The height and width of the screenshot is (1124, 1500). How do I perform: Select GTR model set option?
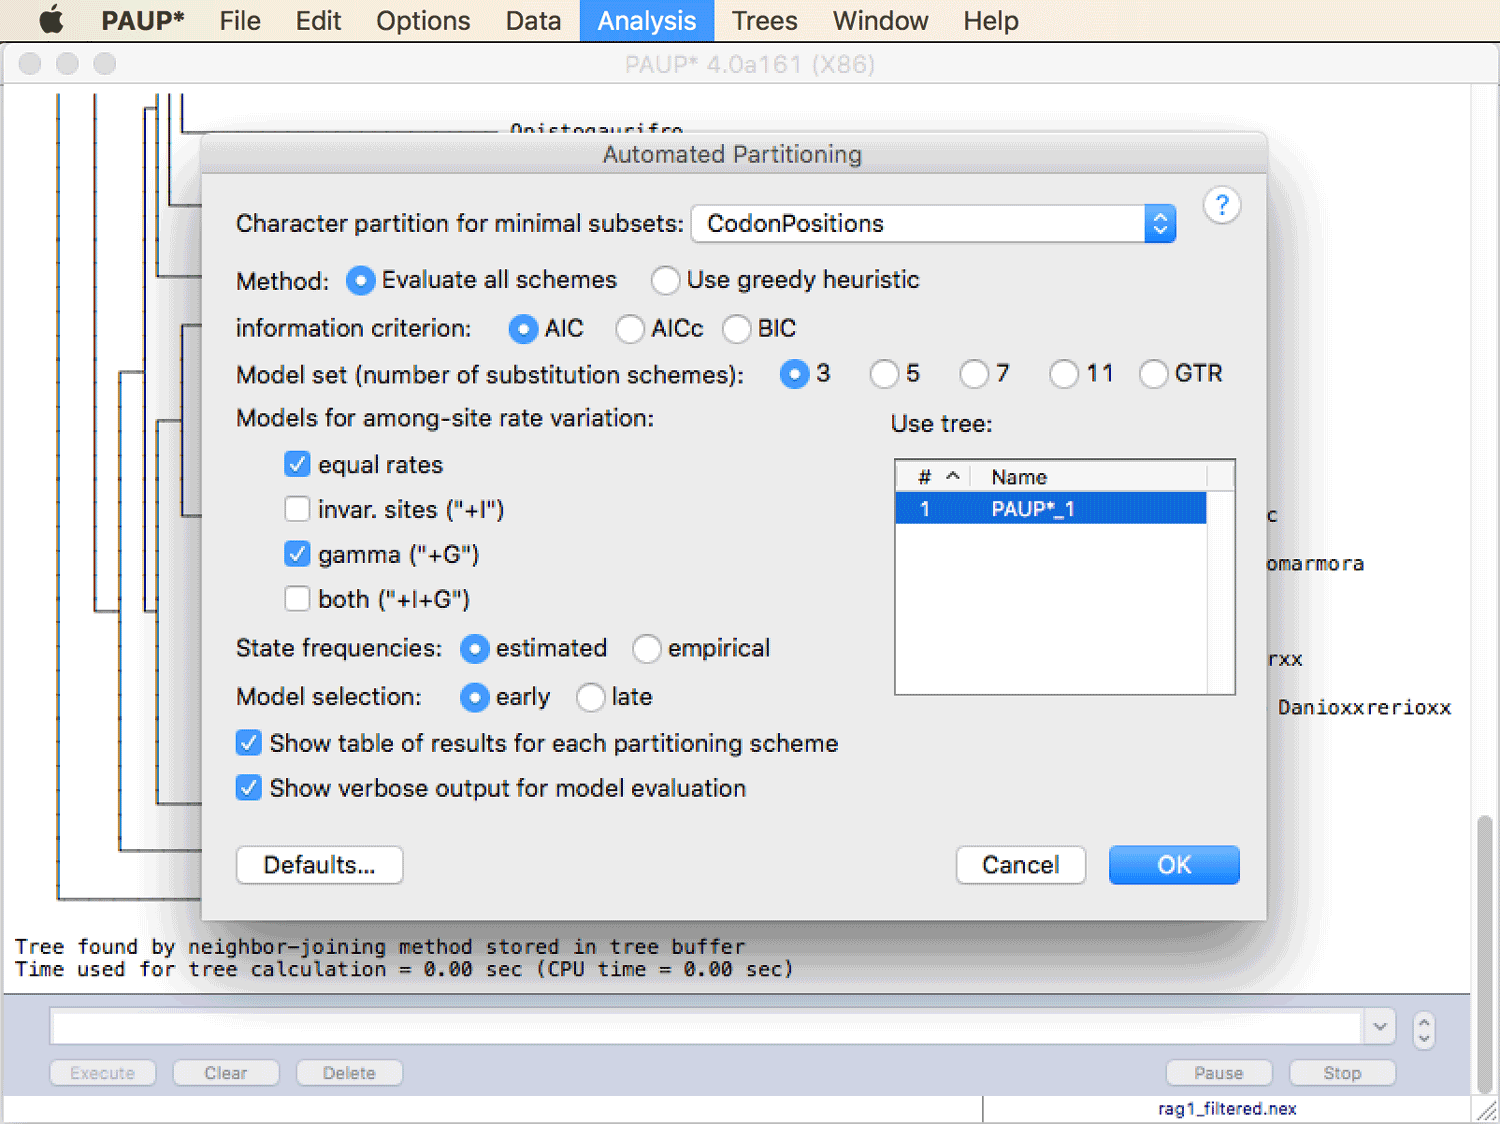click(1154, 374)
